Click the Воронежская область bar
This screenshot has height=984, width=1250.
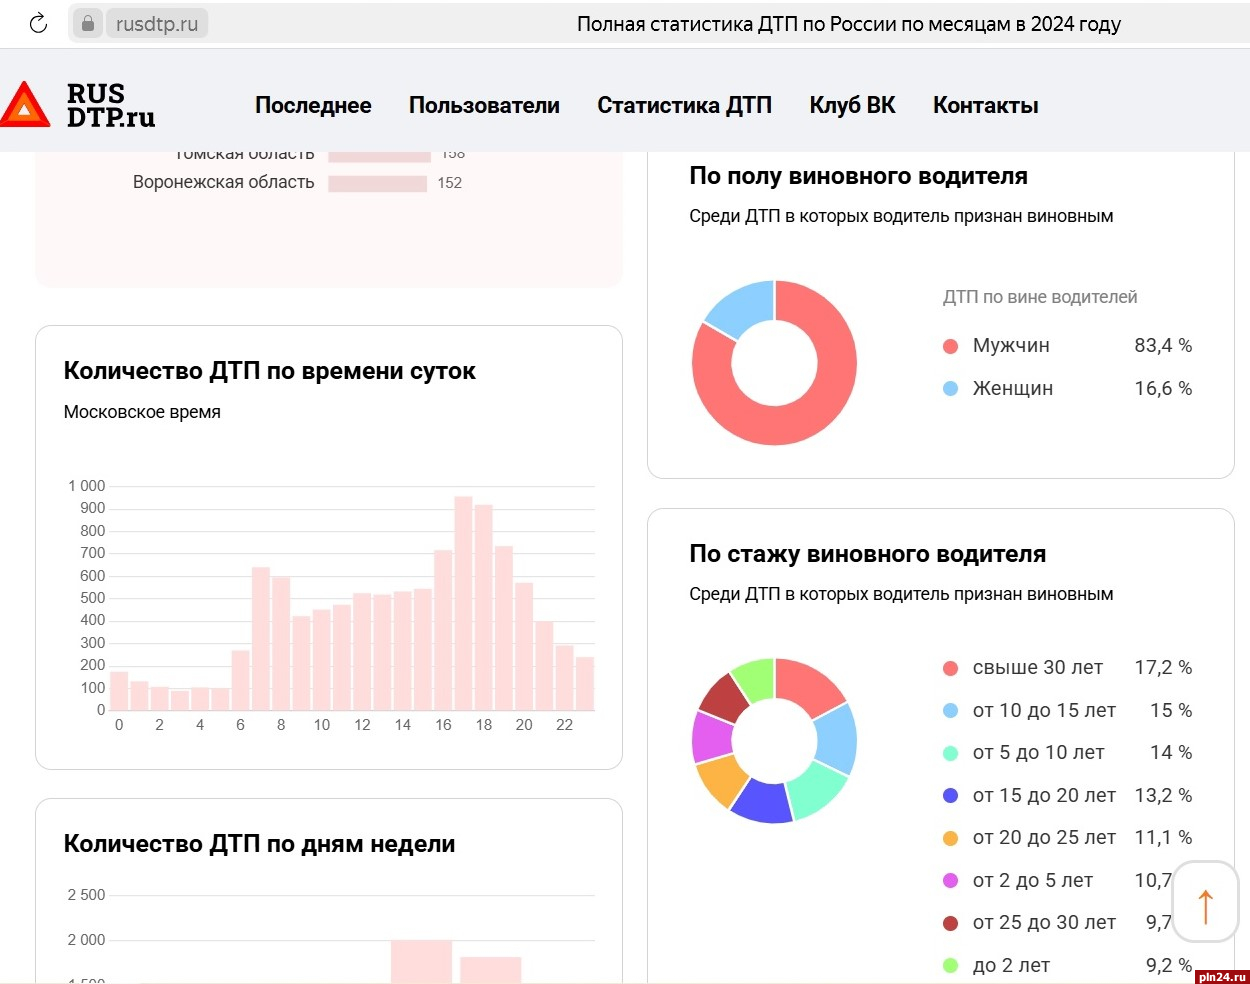click(x=378, y=183)
